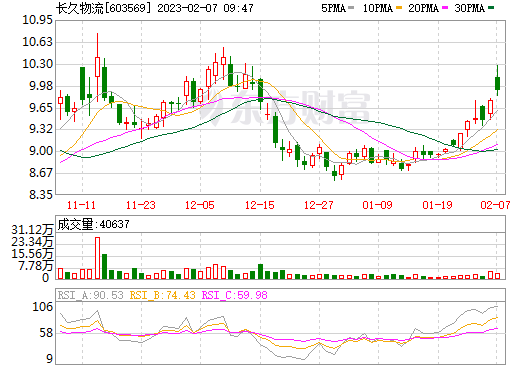Viewport: 520px width, 365px height.
Task: Click the 8.35 price axis label
Action: (x=41, y=194)
